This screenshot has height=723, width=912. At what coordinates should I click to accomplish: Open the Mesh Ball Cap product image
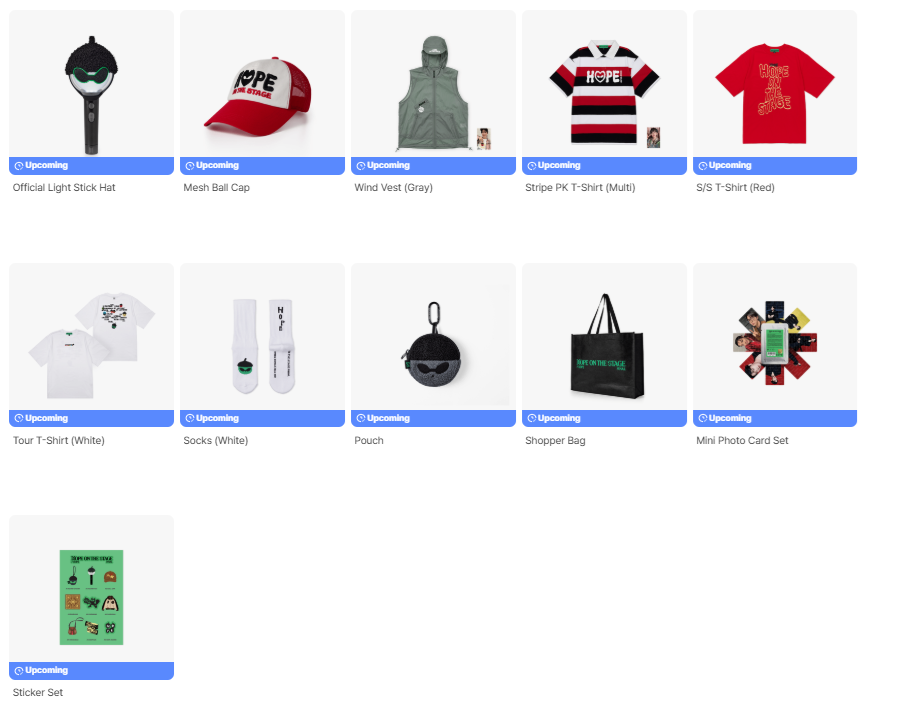262,83
